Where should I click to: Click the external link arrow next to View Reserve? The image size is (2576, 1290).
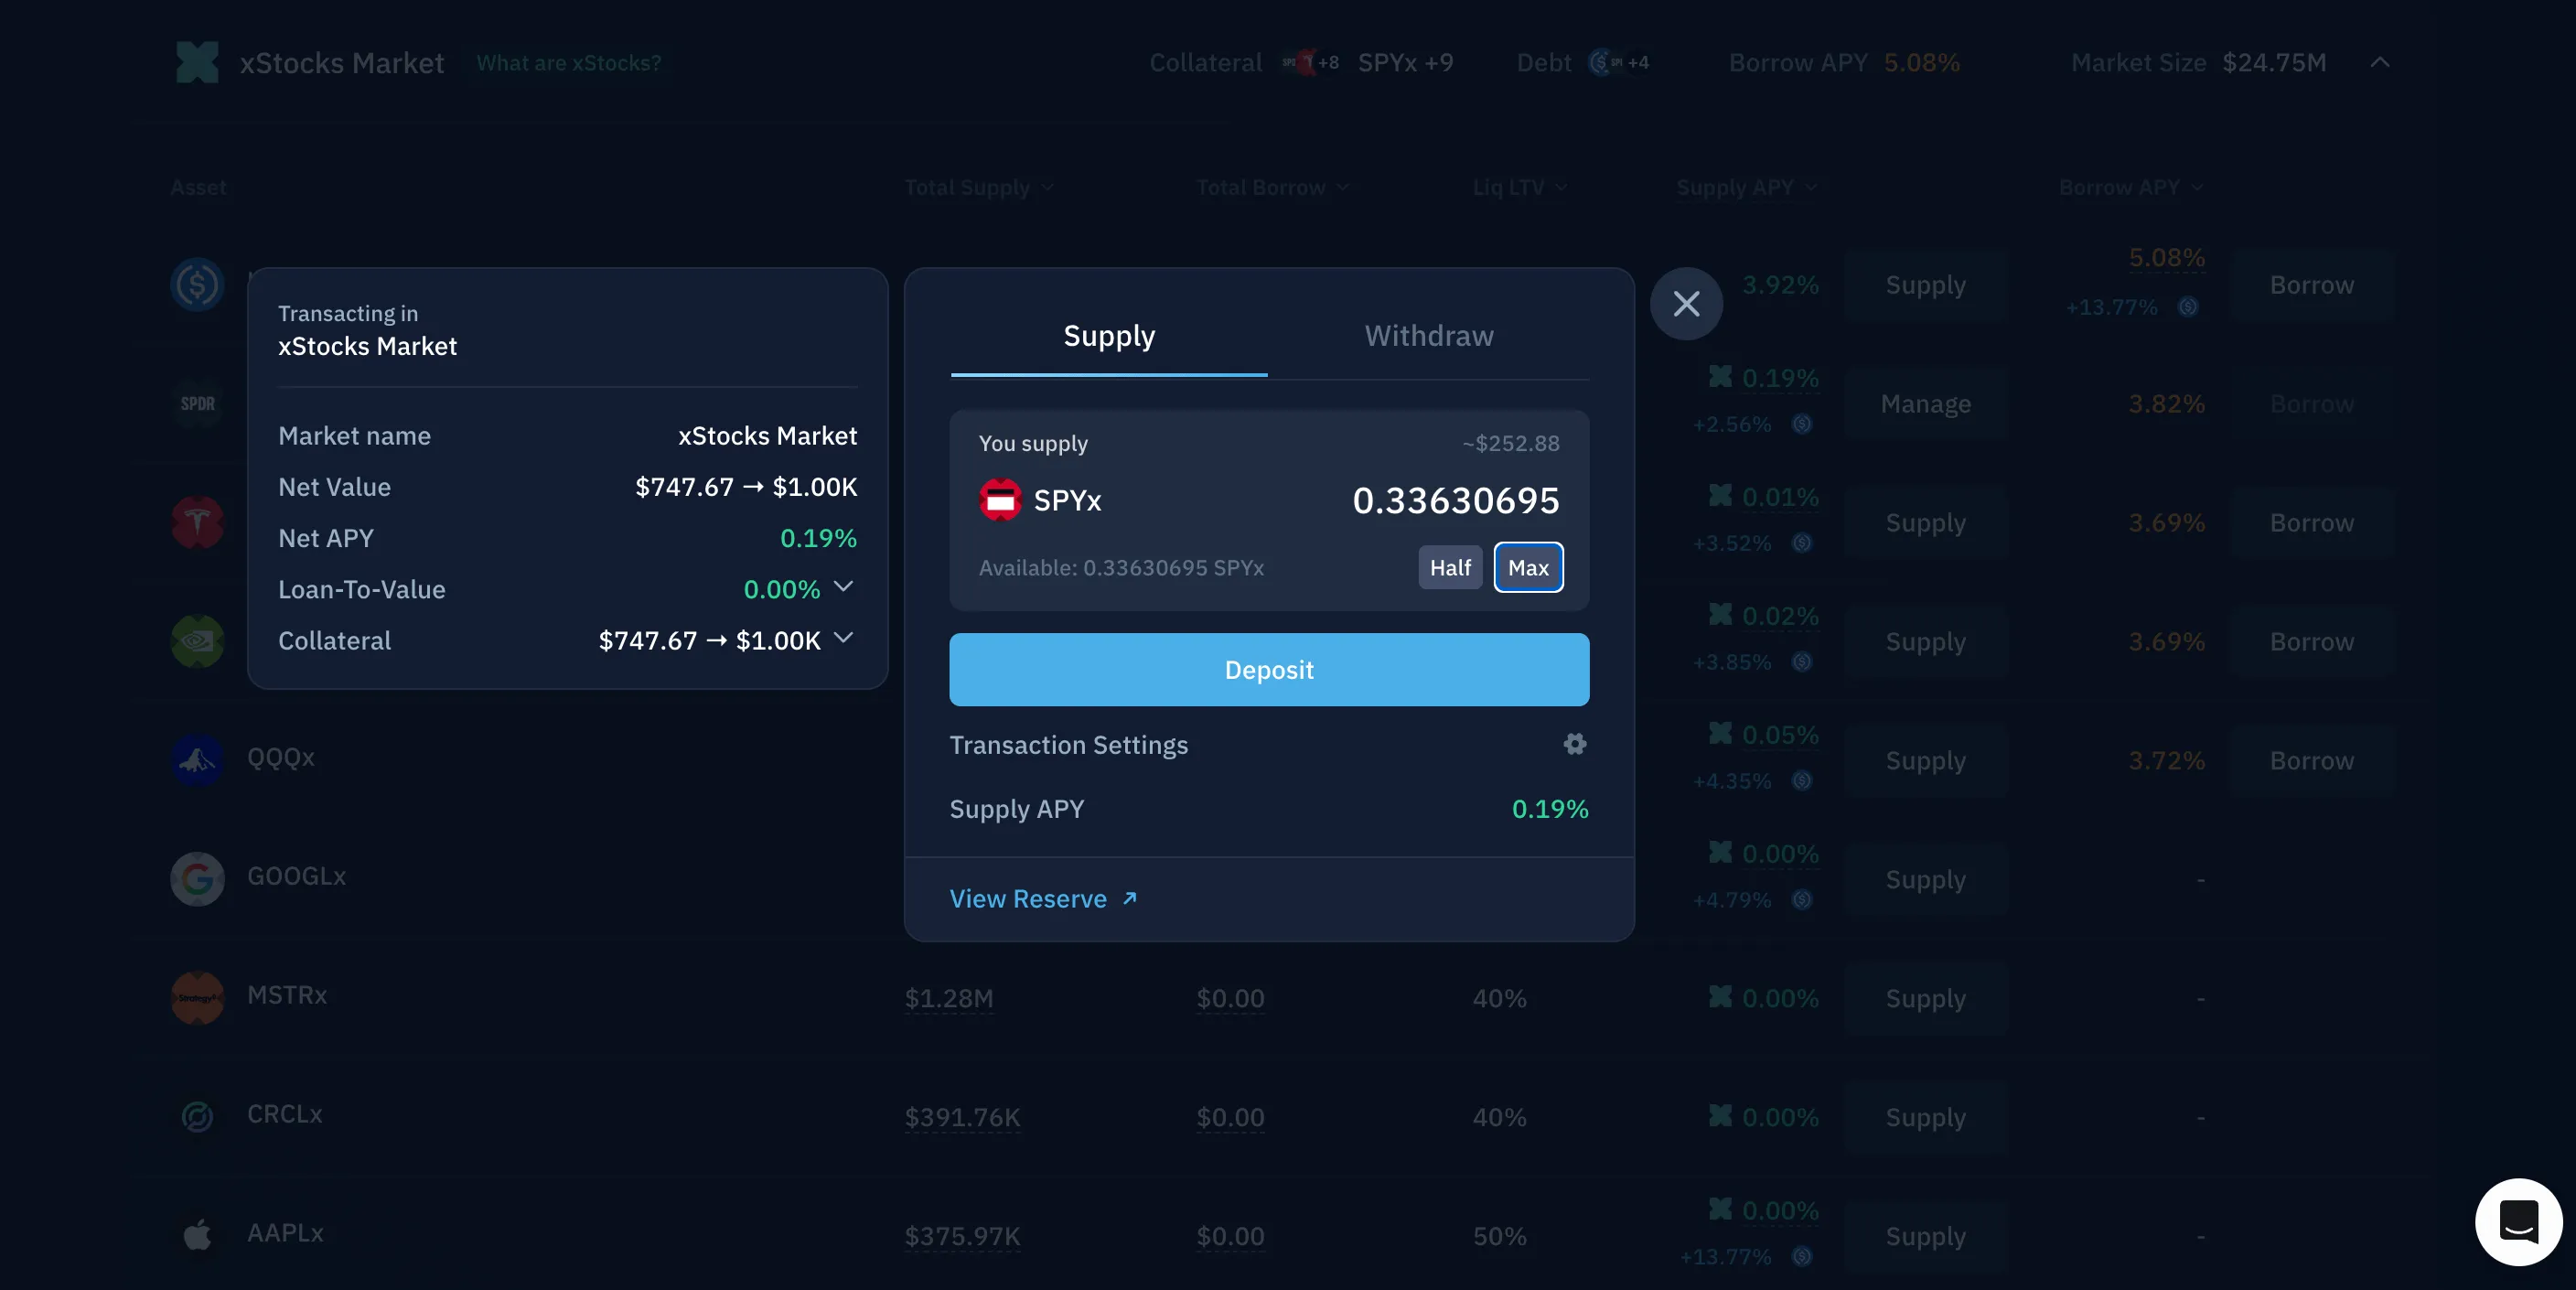pyautogui.click(x=1130, y=898)
